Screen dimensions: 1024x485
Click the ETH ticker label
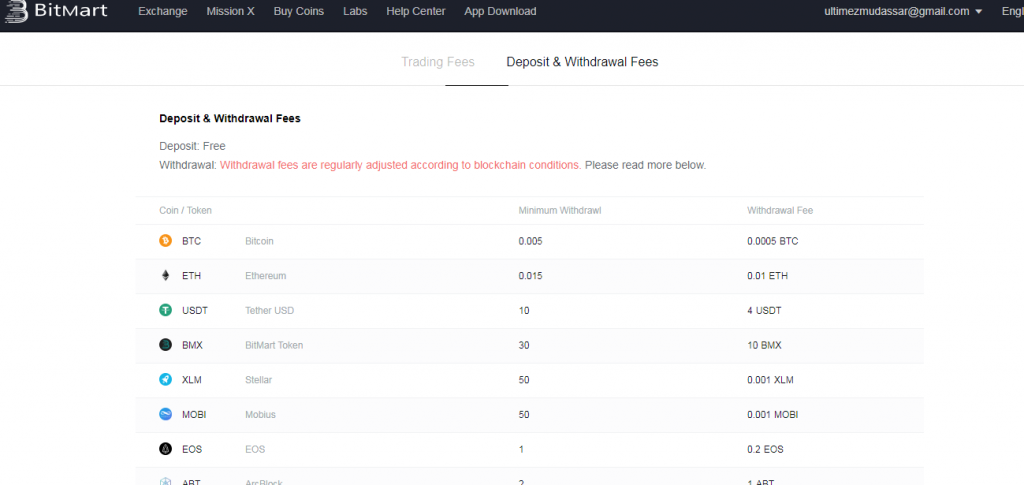click(191, 275)
